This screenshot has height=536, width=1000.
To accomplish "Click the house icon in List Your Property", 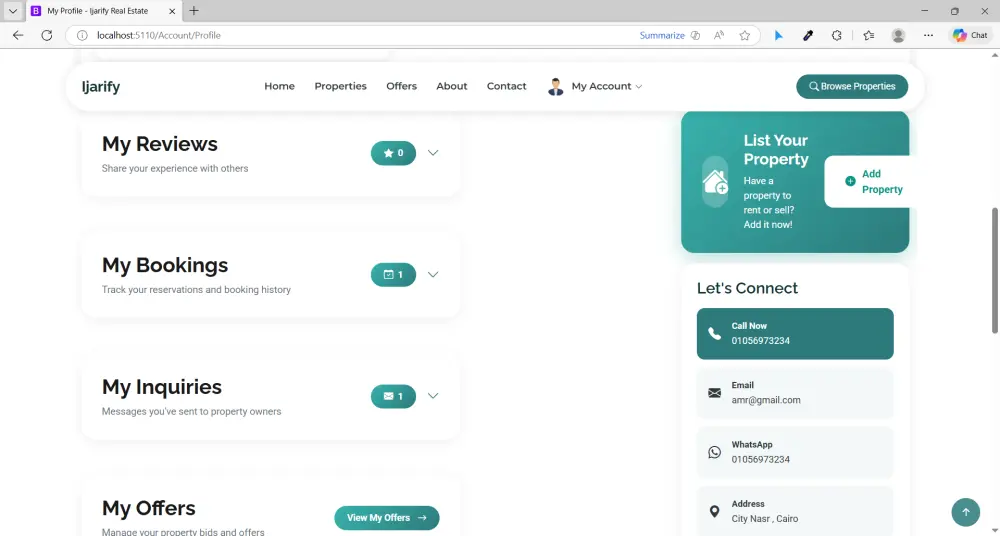I will click(715, 182).
